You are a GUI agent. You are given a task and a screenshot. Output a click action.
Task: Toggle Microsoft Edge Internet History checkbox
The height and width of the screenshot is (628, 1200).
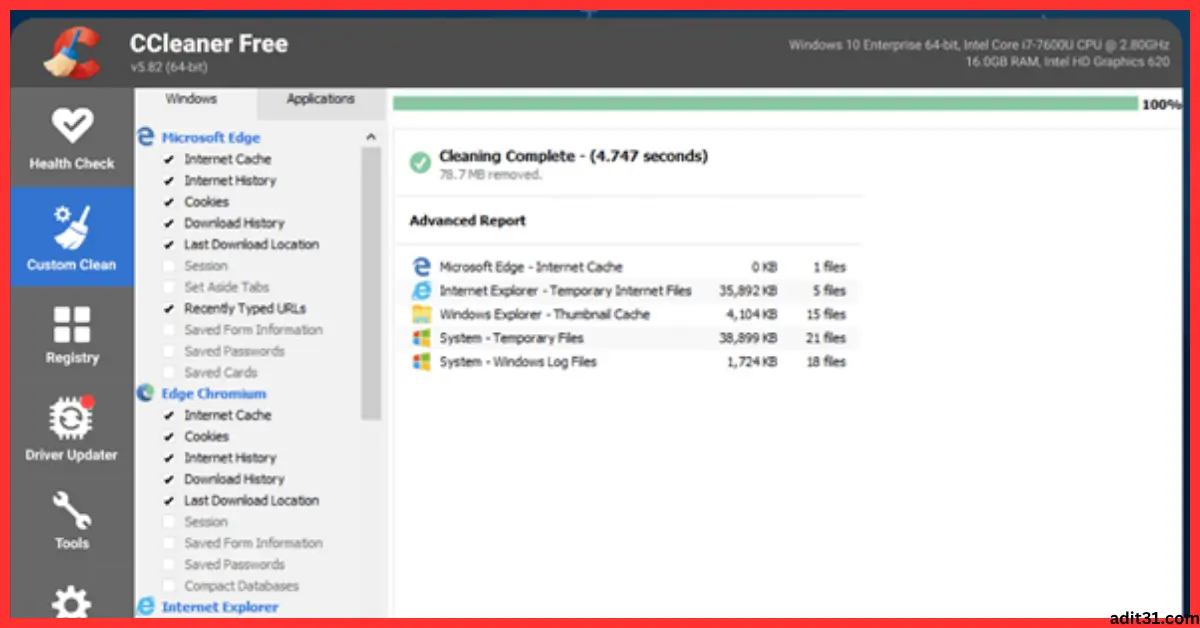168,181
